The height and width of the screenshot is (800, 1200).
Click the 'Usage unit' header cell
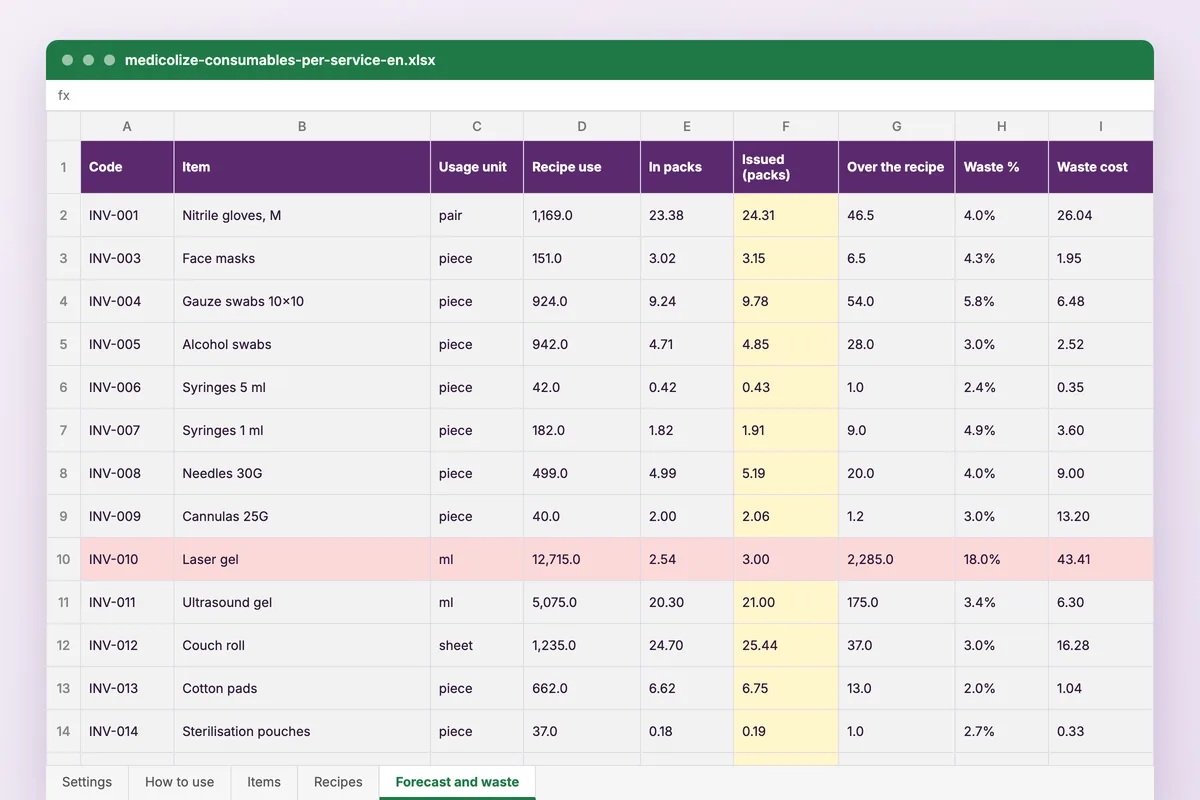[477, 167]
